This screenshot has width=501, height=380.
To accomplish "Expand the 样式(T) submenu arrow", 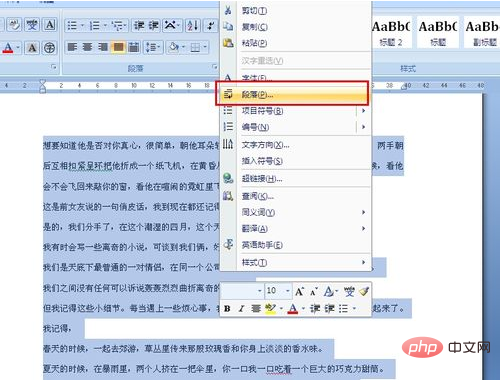I will click(363, 262).
